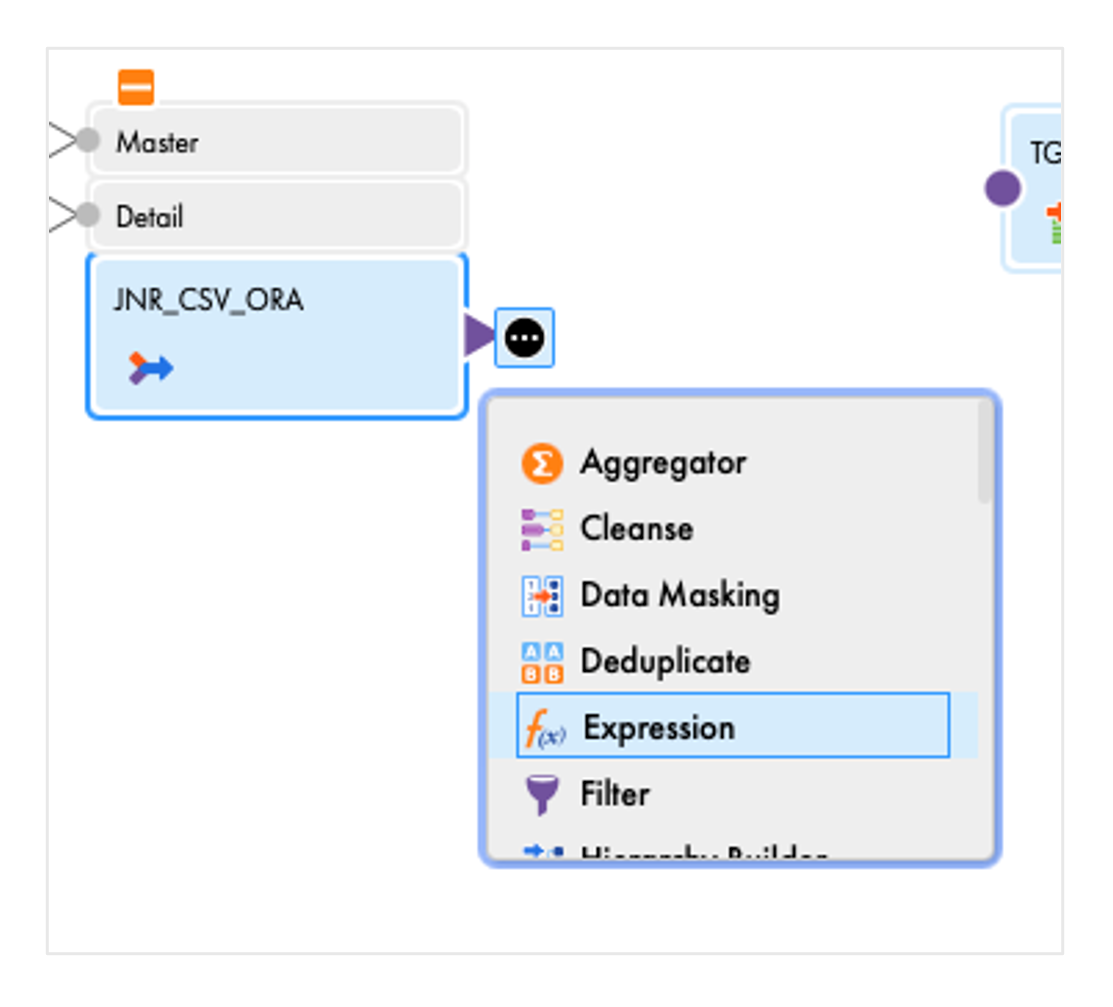Viewport: 1113px width, 1007px height.
Task: Click the Filter funnel icon
Action: (x=542, y=795)
